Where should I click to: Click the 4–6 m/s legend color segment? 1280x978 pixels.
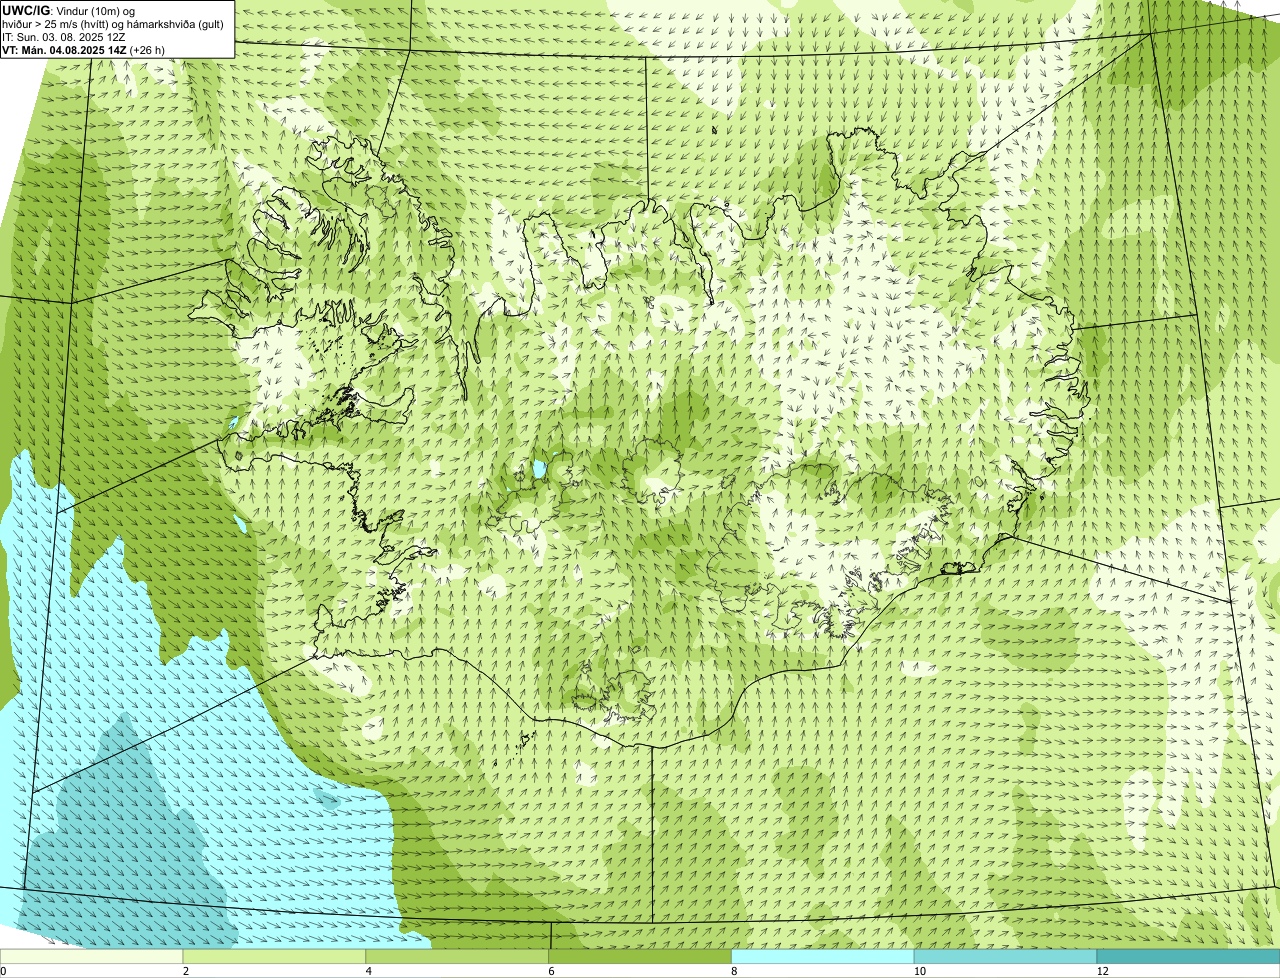click(458, 957)
